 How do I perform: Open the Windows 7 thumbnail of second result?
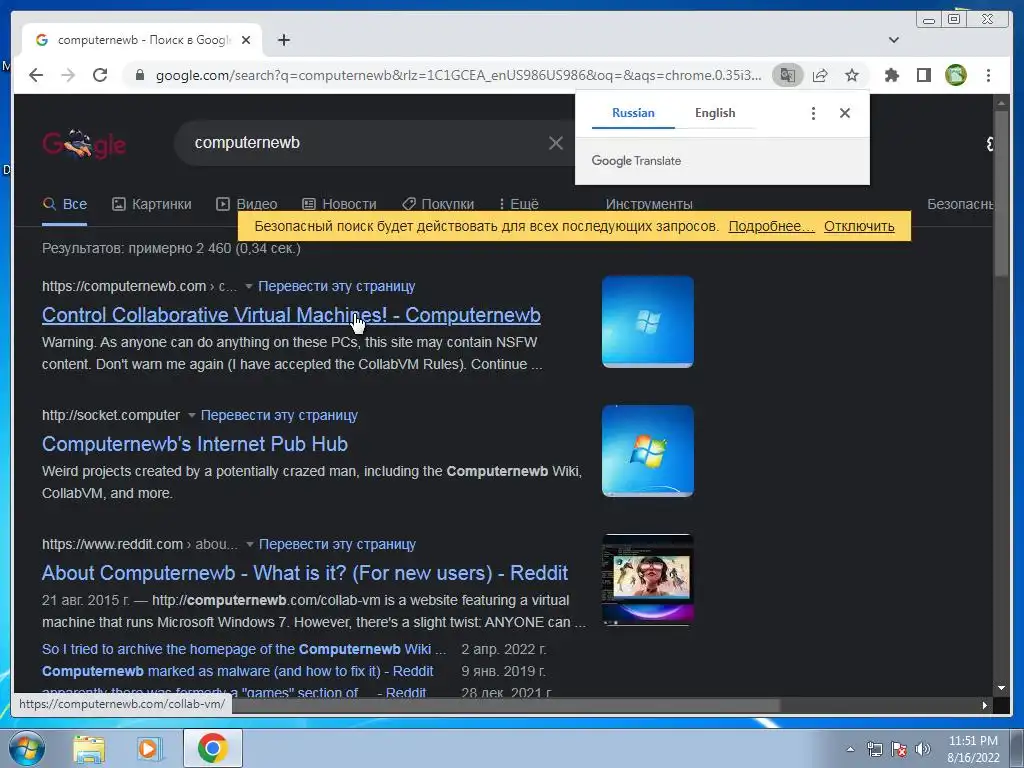coord(647,451)
